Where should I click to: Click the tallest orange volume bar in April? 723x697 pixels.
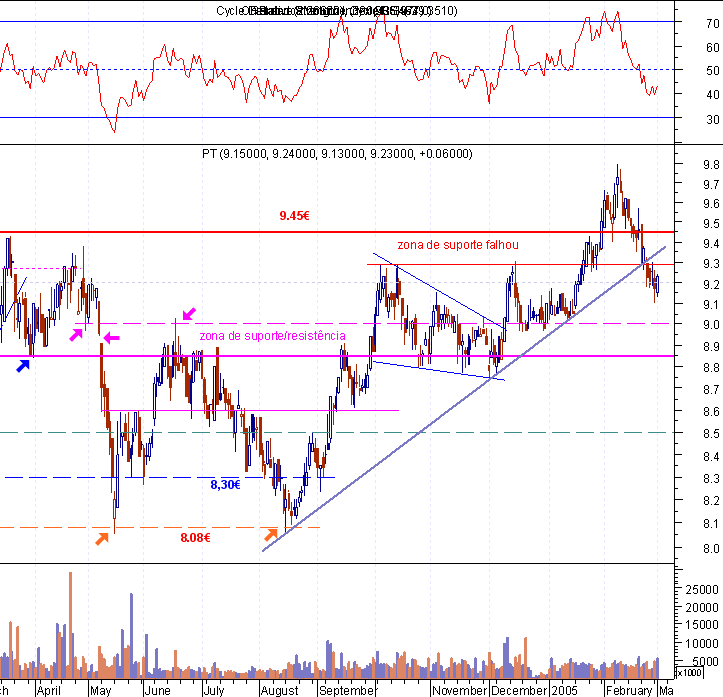click(71, 626)
